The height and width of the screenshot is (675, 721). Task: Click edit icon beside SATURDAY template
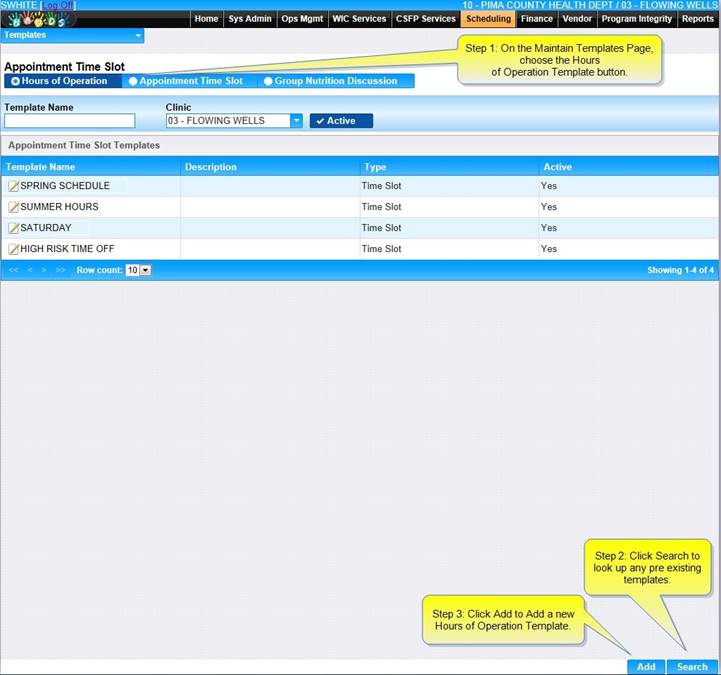13,228
